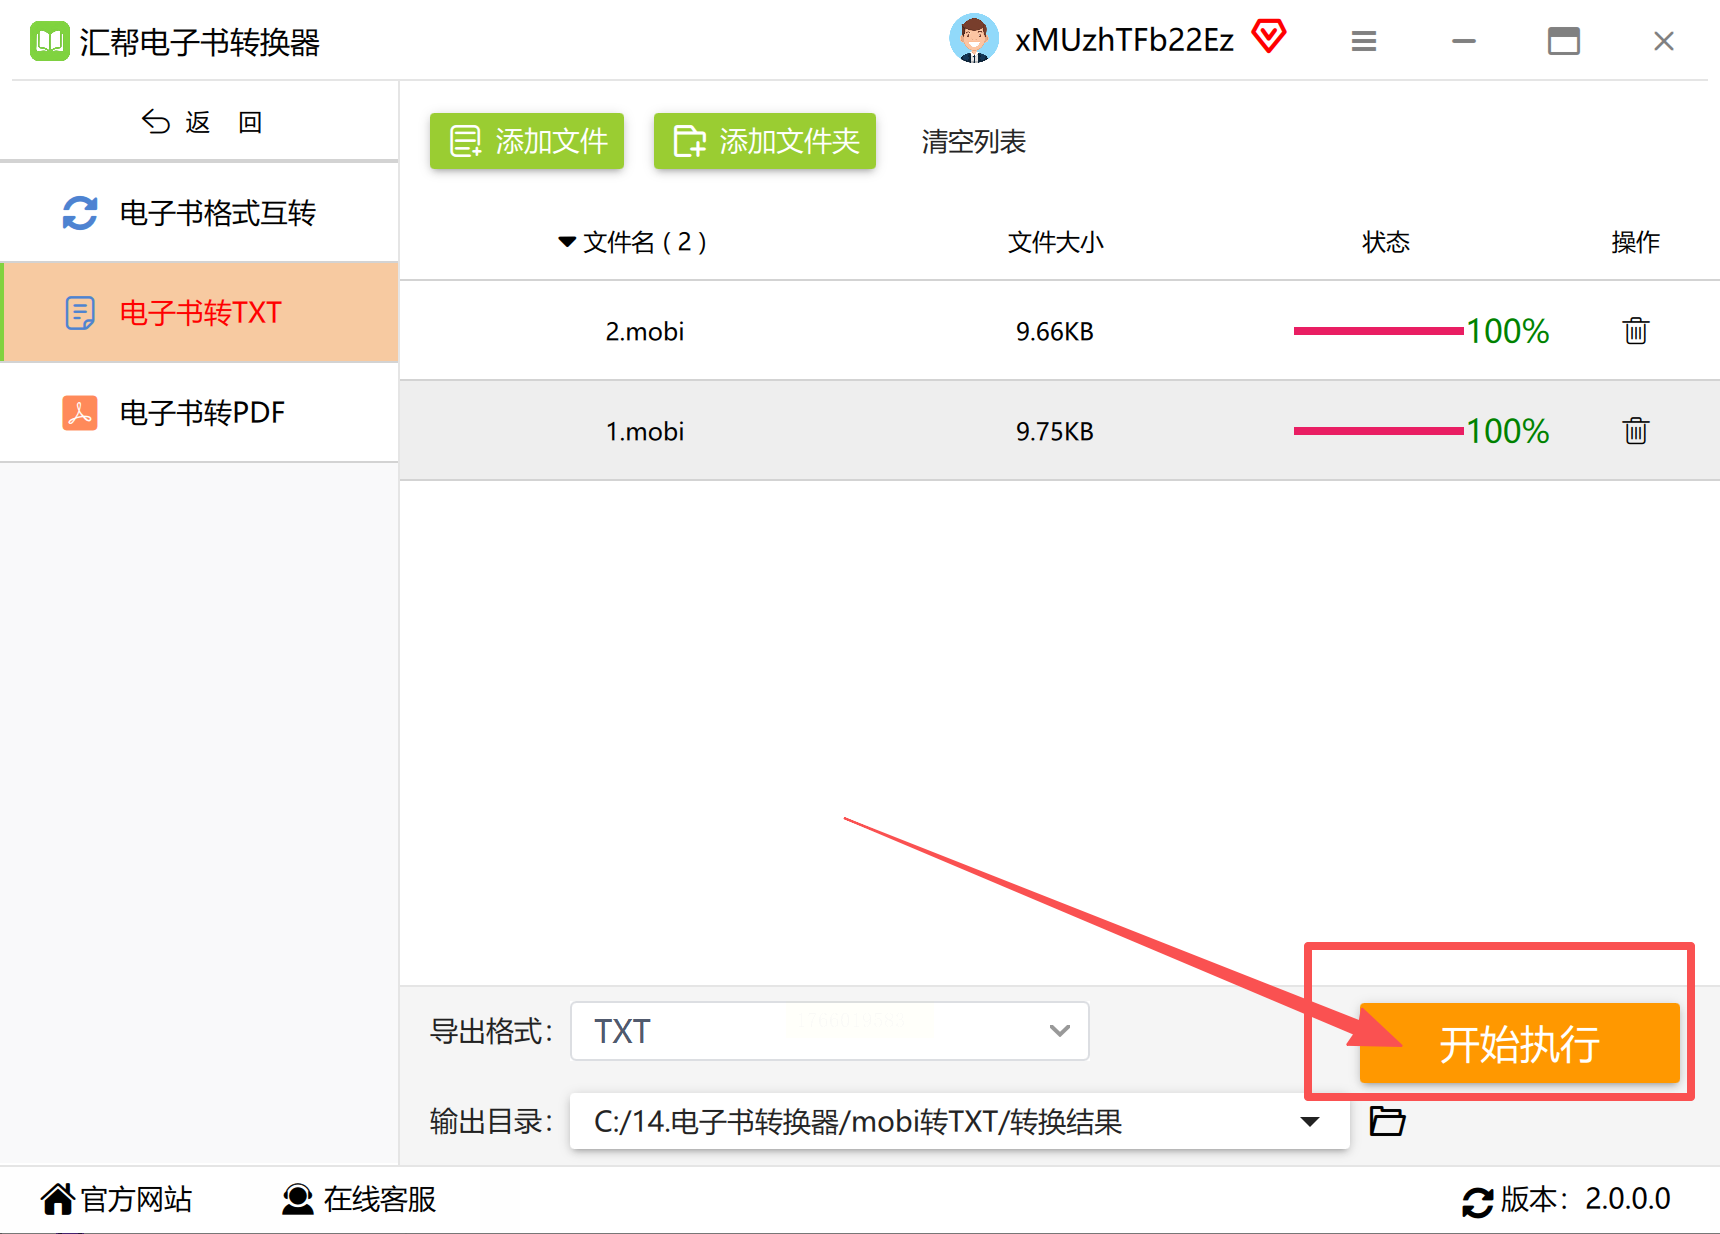Open the hamburger menu icon in title bar
The height and width of the screenshot is (1234, 1720).
pos(1364,41)
